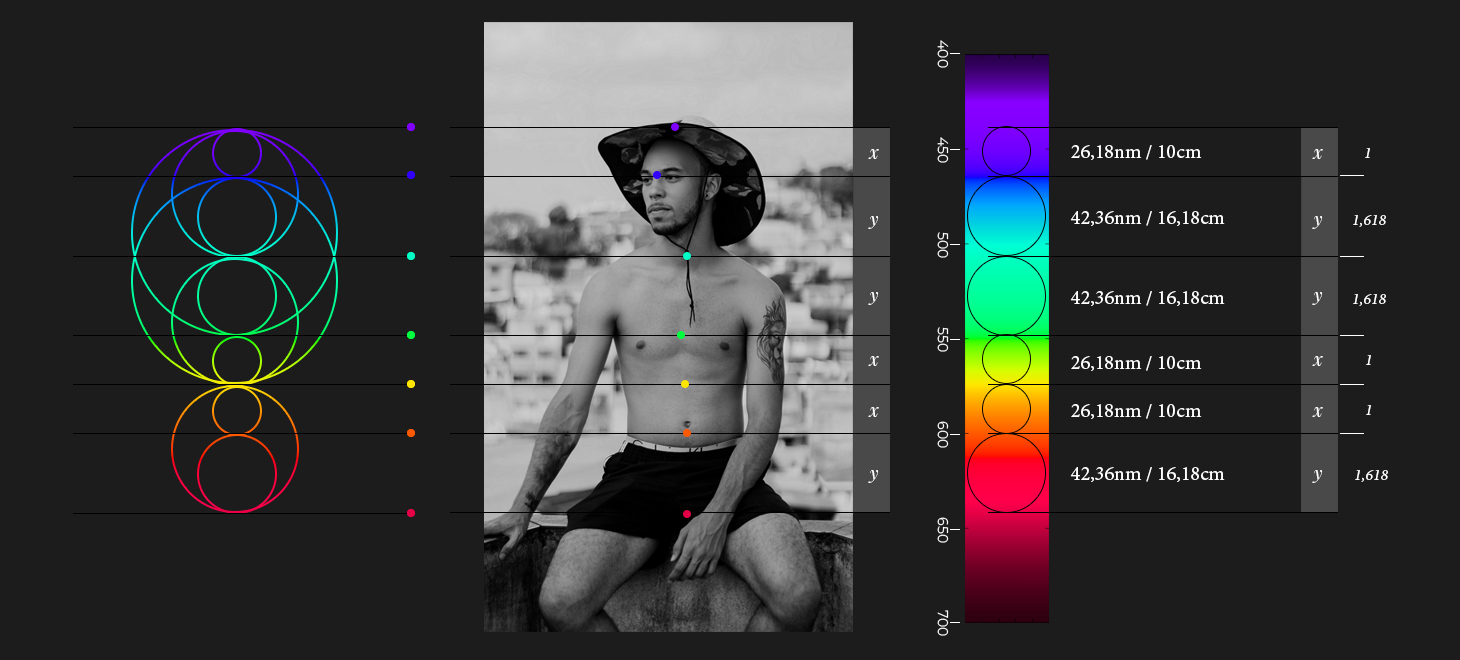Click the 550 wavelength label

[x=942, y=341]
